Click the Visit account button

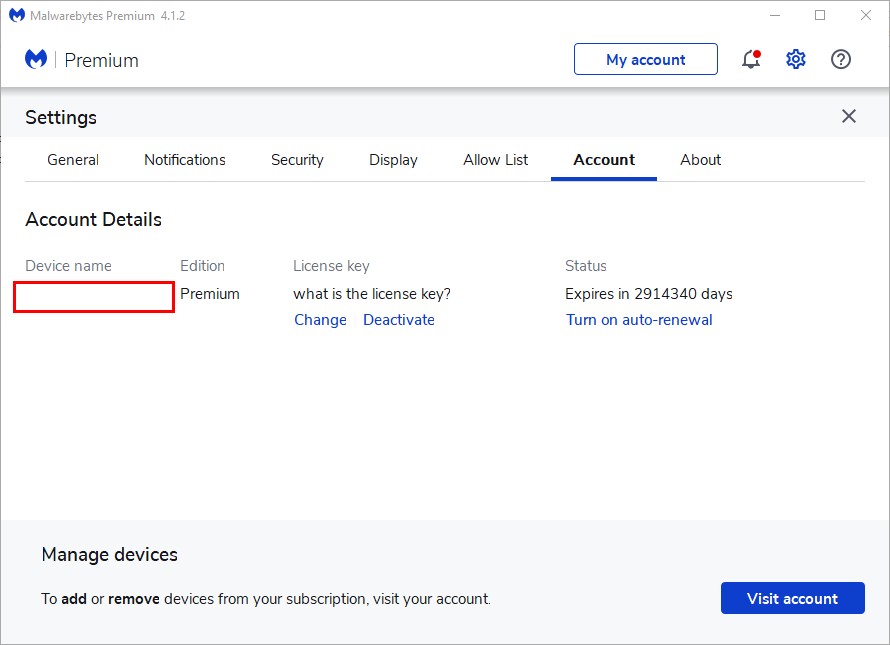click(792, 598)
